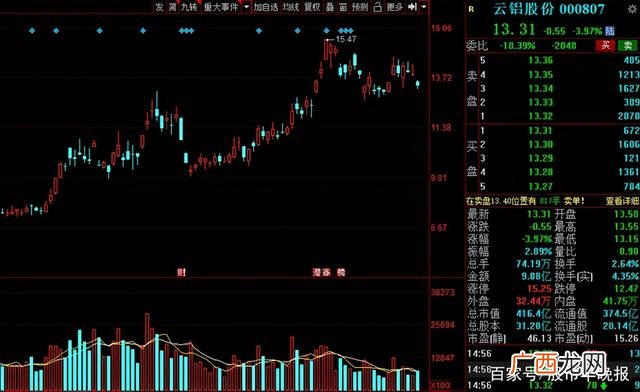Click the right-arrow collapse icon in toolbar

413,7
